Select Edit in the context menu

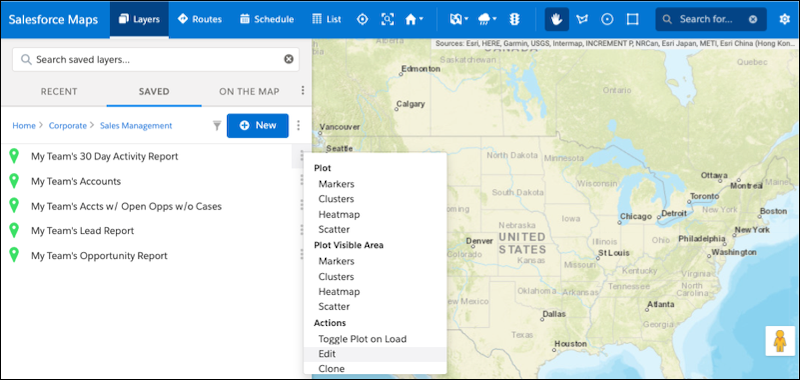click(x=375, y=354)
